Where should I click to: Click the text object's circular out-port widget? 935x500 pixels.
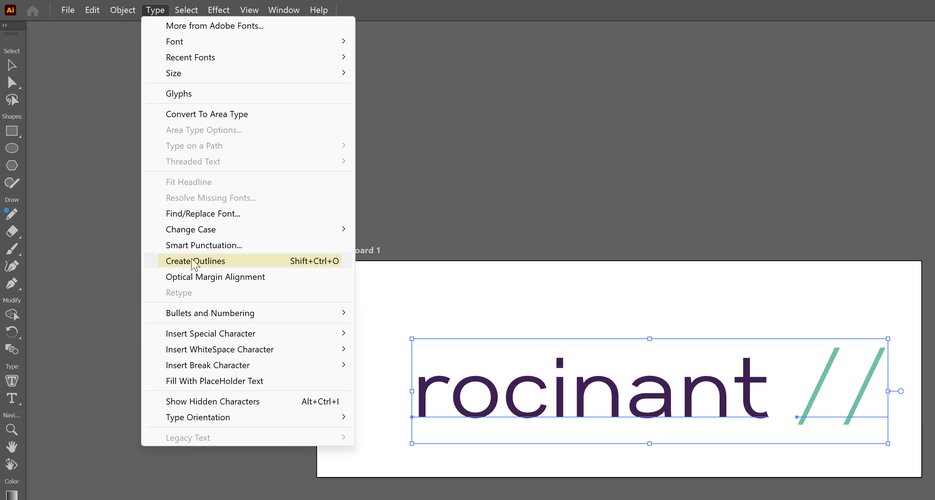point(900,391)
